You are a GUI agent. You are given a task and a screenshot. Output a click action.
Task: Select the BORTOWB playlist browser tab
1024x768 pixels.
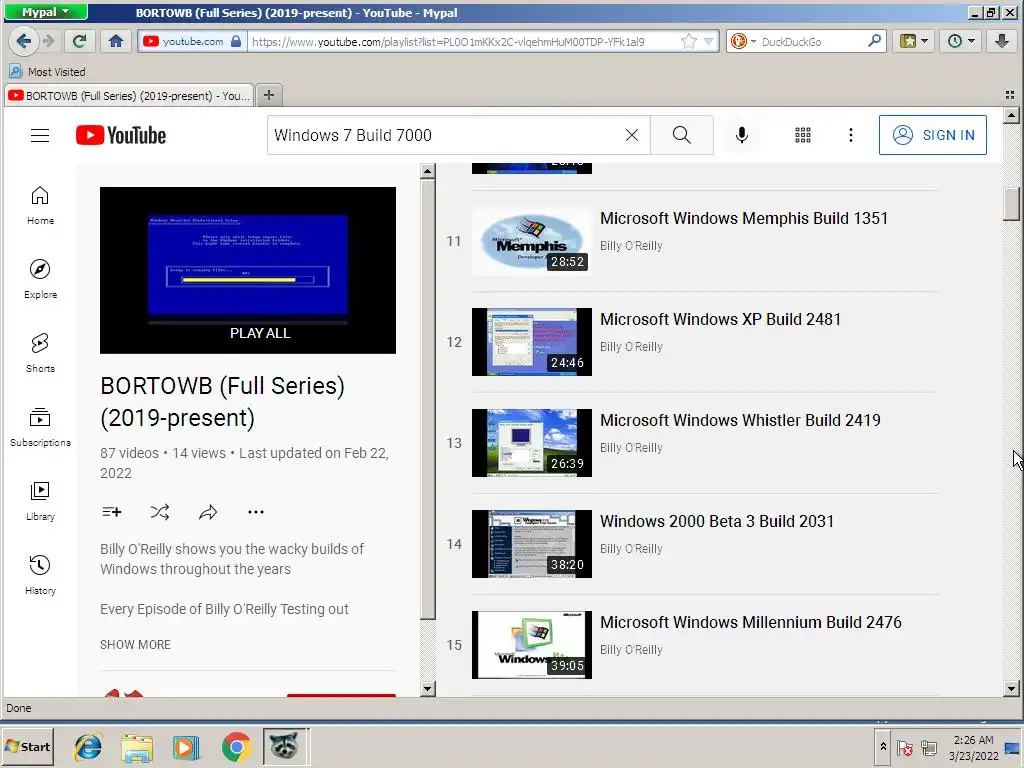pyautogui.click(x=129, y=96)
